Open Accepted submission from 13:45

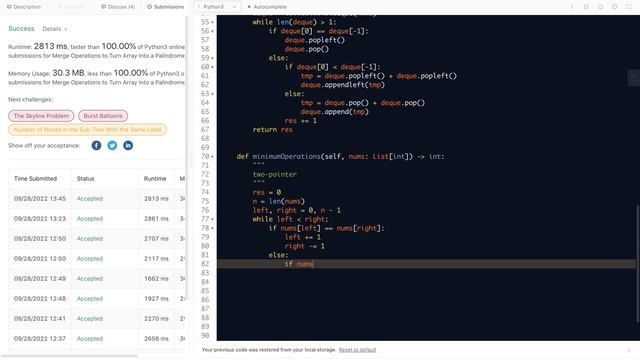(x=90, y=199)
